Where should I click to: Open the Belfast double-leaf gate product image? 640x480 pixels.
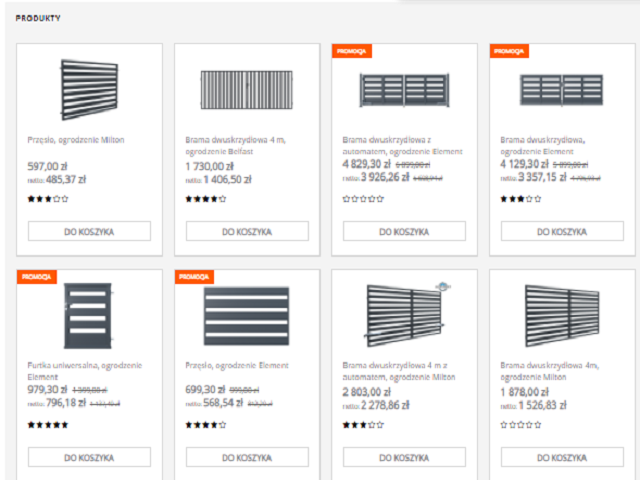(246, 89)
